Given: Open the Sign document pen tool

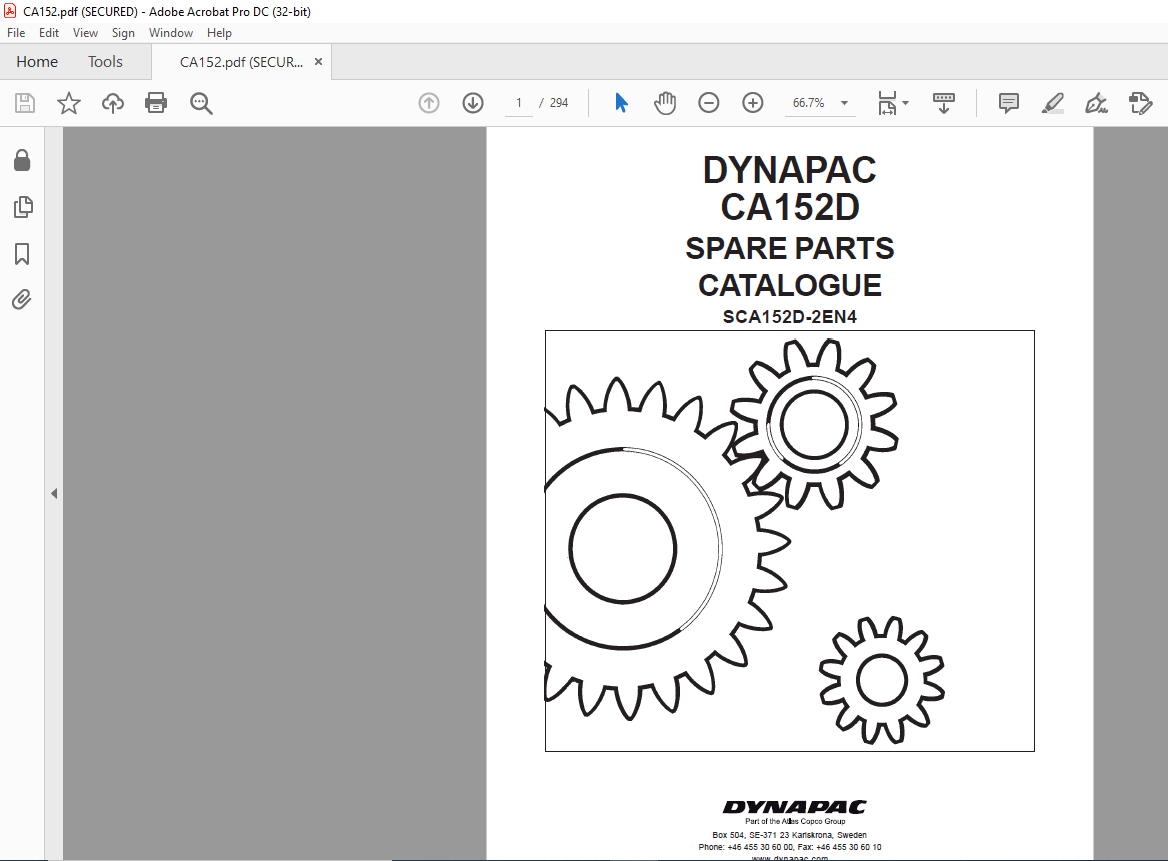Looking at the screenshot, I should pyautogui.click(x=1096, y=103).
